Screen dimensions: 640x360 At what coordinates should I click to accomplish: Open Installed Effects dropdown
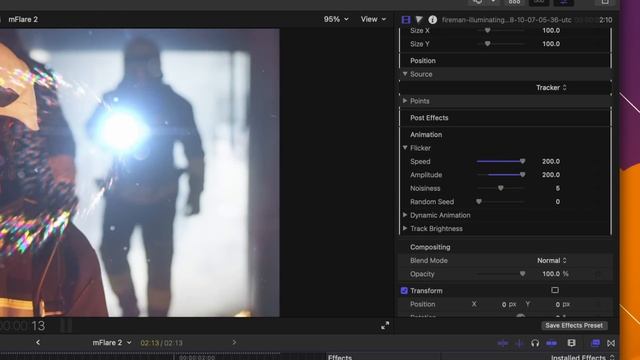(582, 357)
